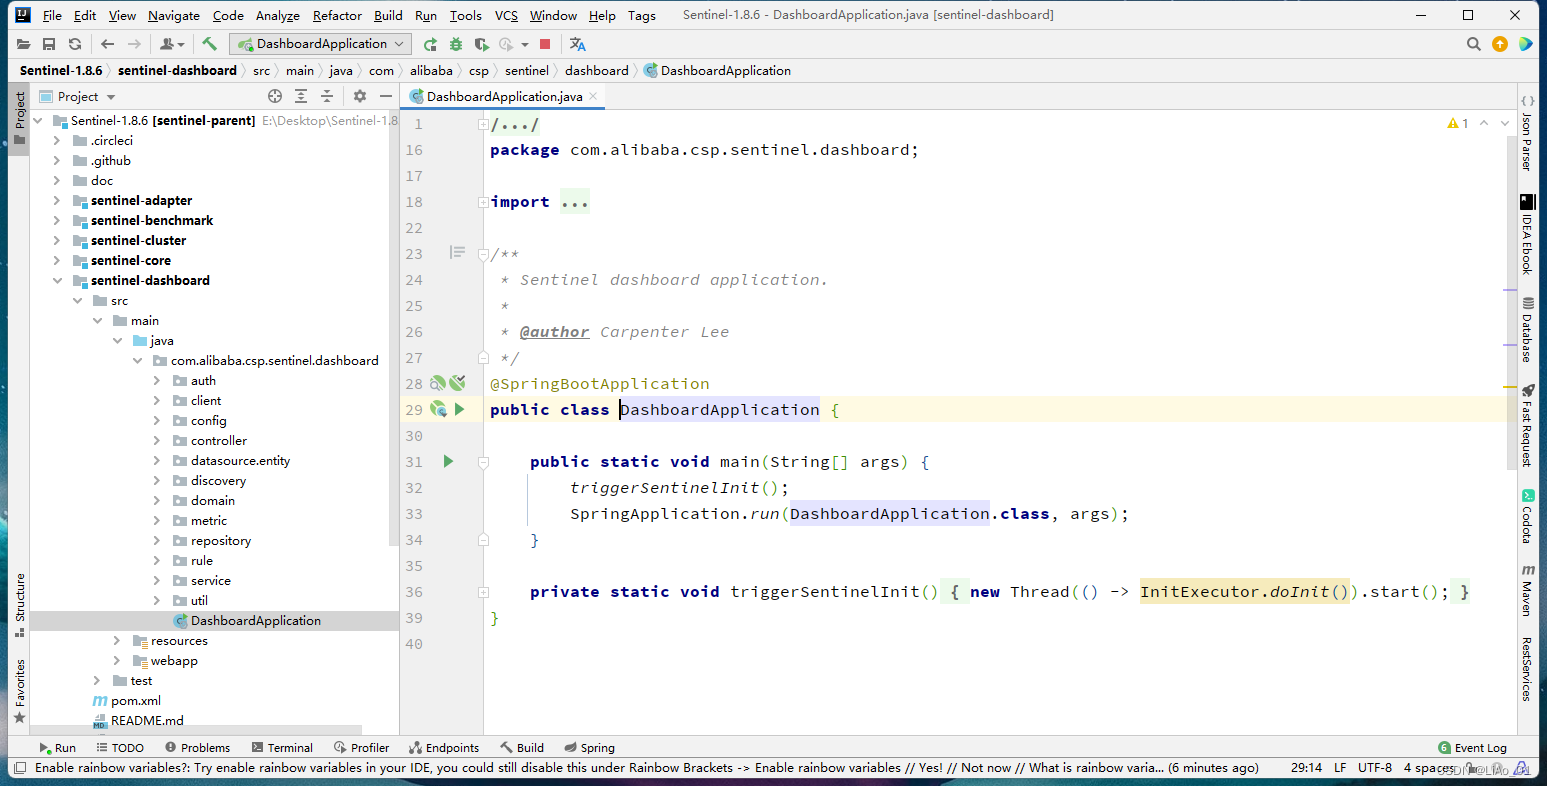Select pom.xml in the project tree
1547x786 pixels.
point(136,700)
